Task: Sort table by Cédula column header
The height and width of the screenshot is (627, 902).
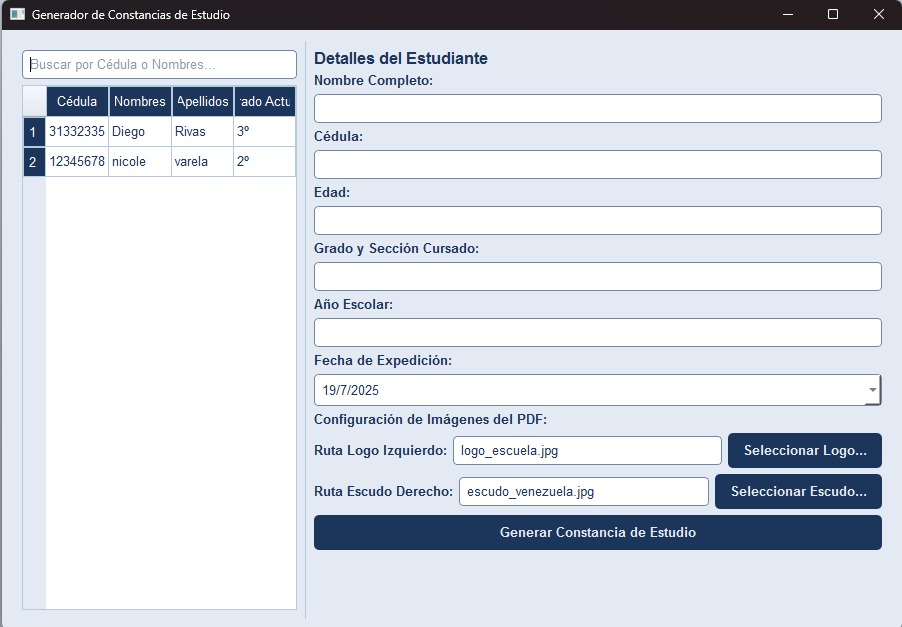Action: pyautogui.click(x=77, y=101)
